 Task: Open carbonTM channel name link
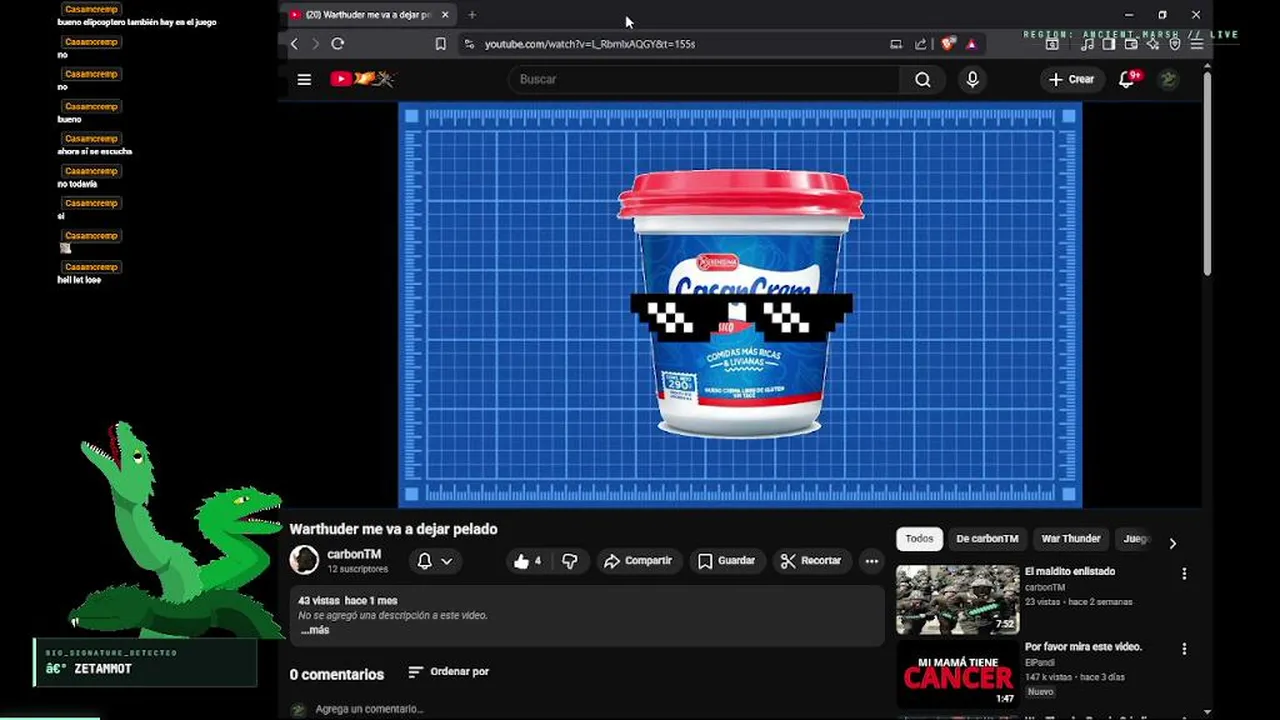click(354, 554)
